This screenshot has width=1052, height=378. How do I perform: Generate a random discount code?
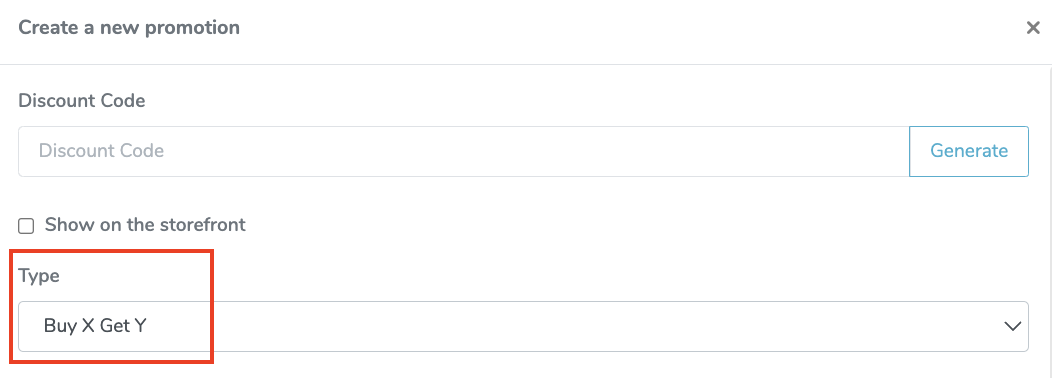[x=969, y=151]
